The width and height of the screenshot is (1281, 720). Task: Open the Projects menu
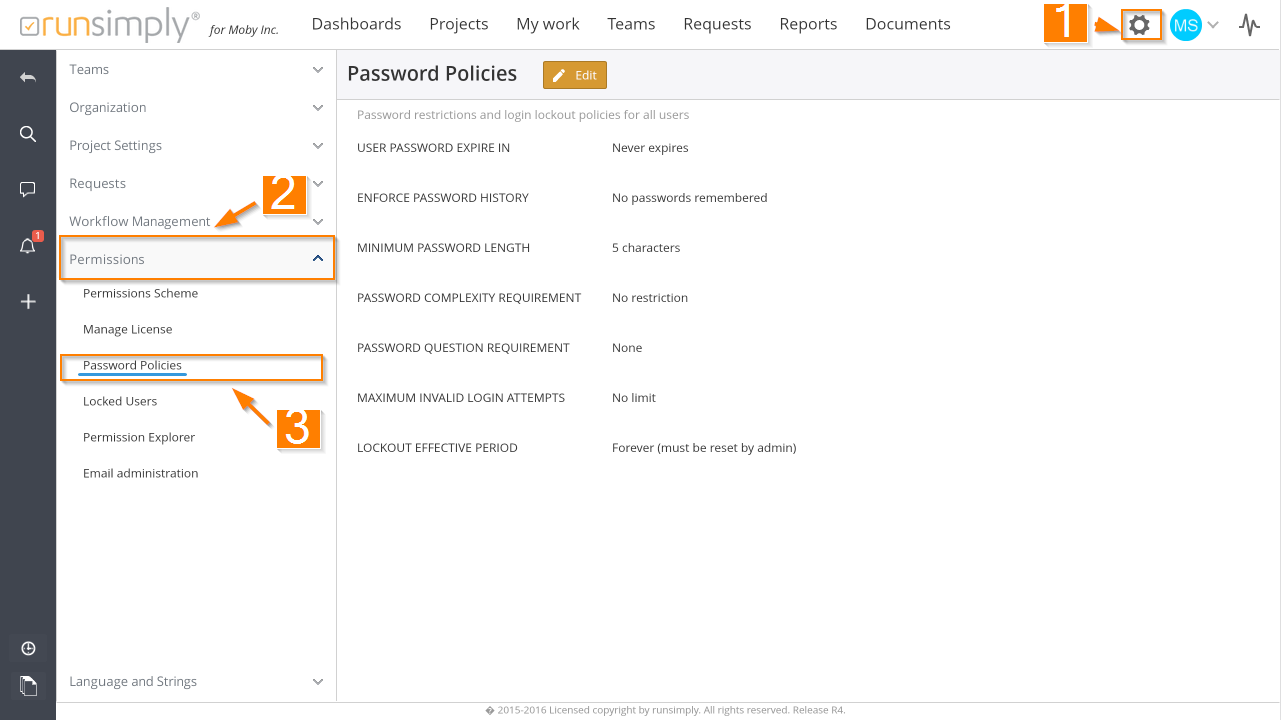tap(458, 24)
